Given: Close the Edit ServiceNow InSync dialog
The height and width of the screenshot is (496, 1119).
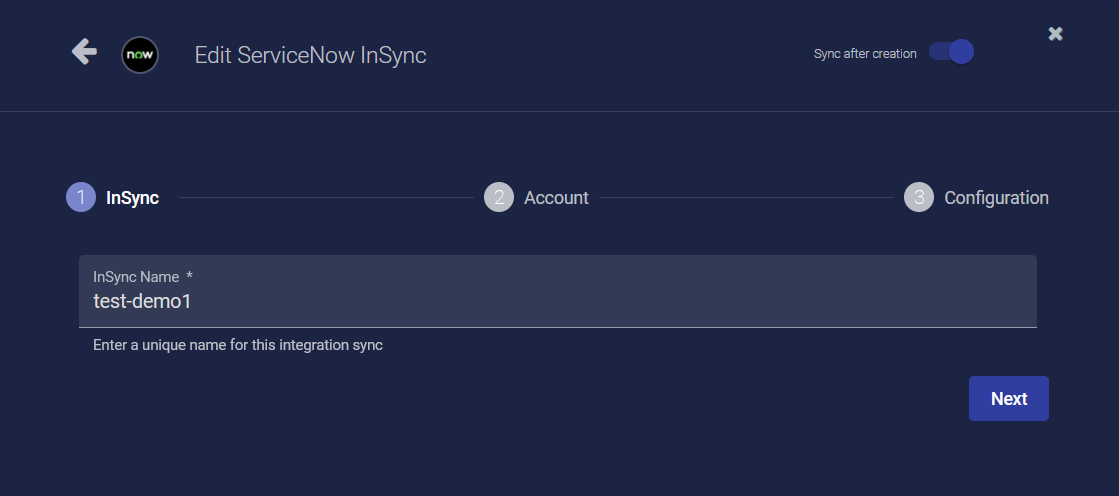Looking at the screenshot, I should click(x=1055, y=34).
